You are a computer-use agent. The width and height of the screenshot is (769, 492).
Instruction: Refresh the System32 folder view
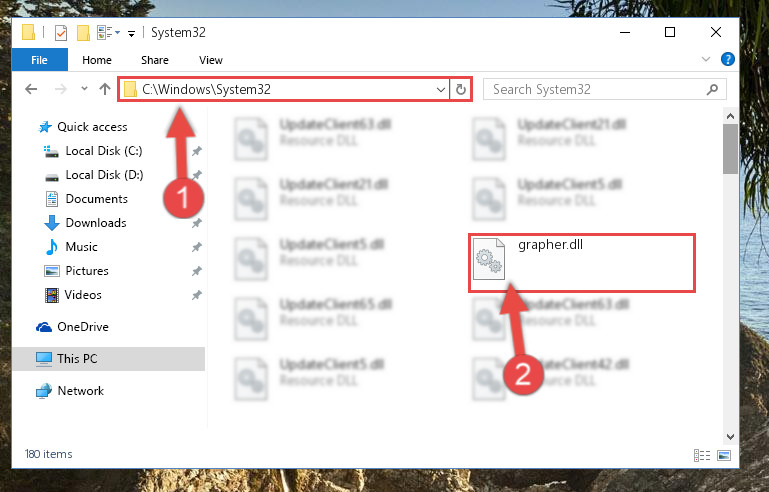(x=461, y=89)
